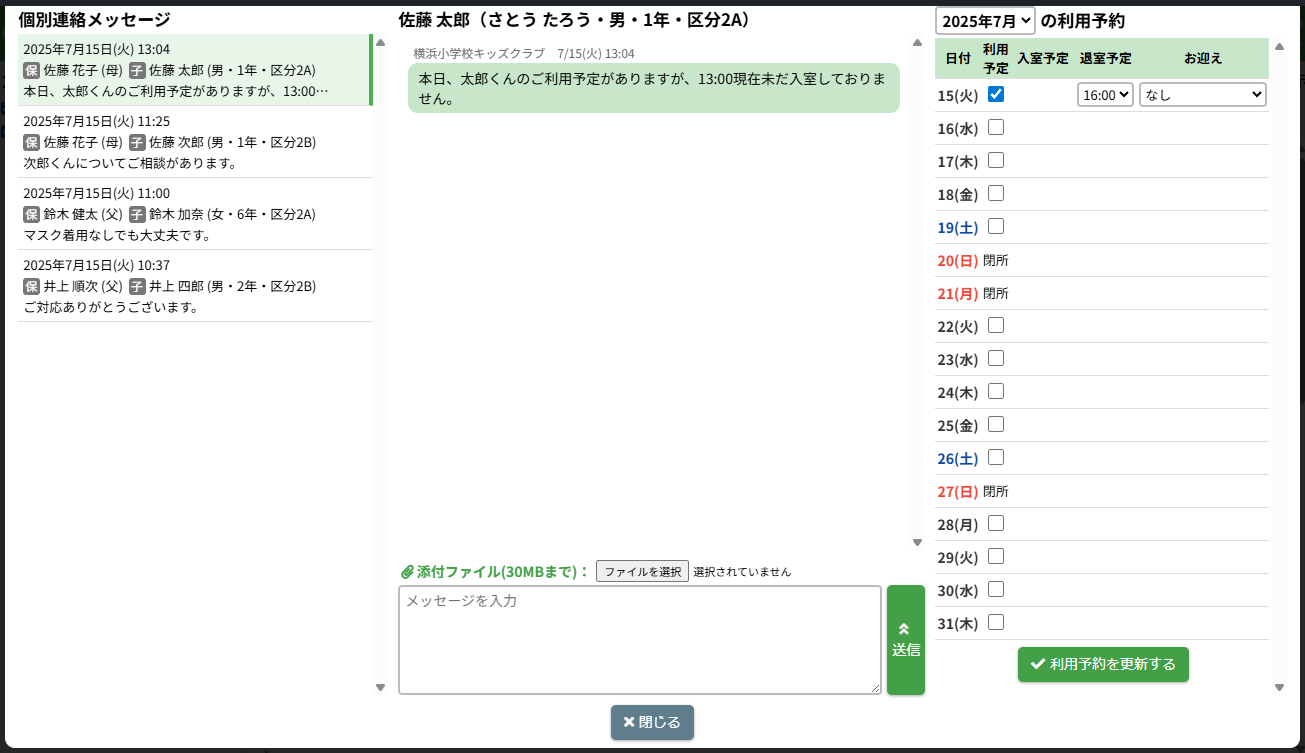Tick the 31(木) reservation checkbox
The width and height of the screenshot is (1305, 753).
pos(996,622)
